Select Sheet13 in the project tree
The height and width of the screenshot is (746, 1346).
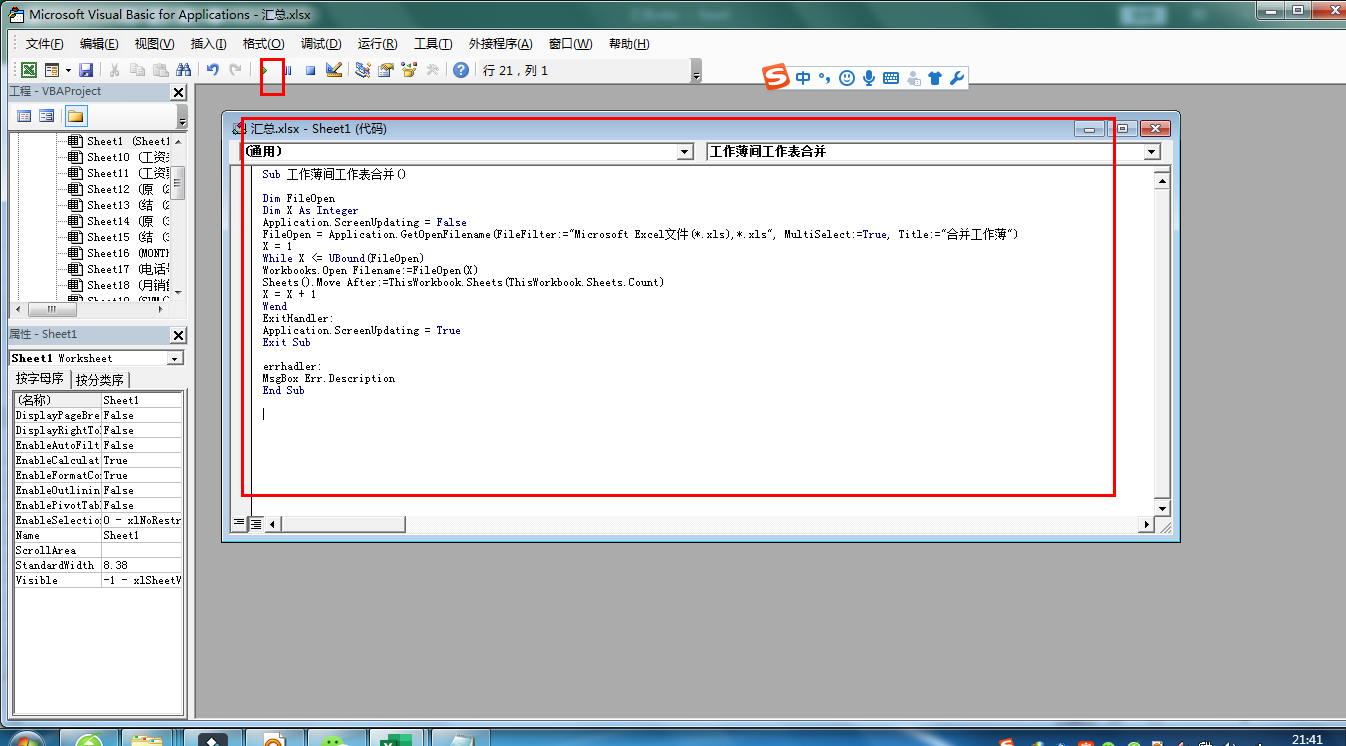click(118, 205)
